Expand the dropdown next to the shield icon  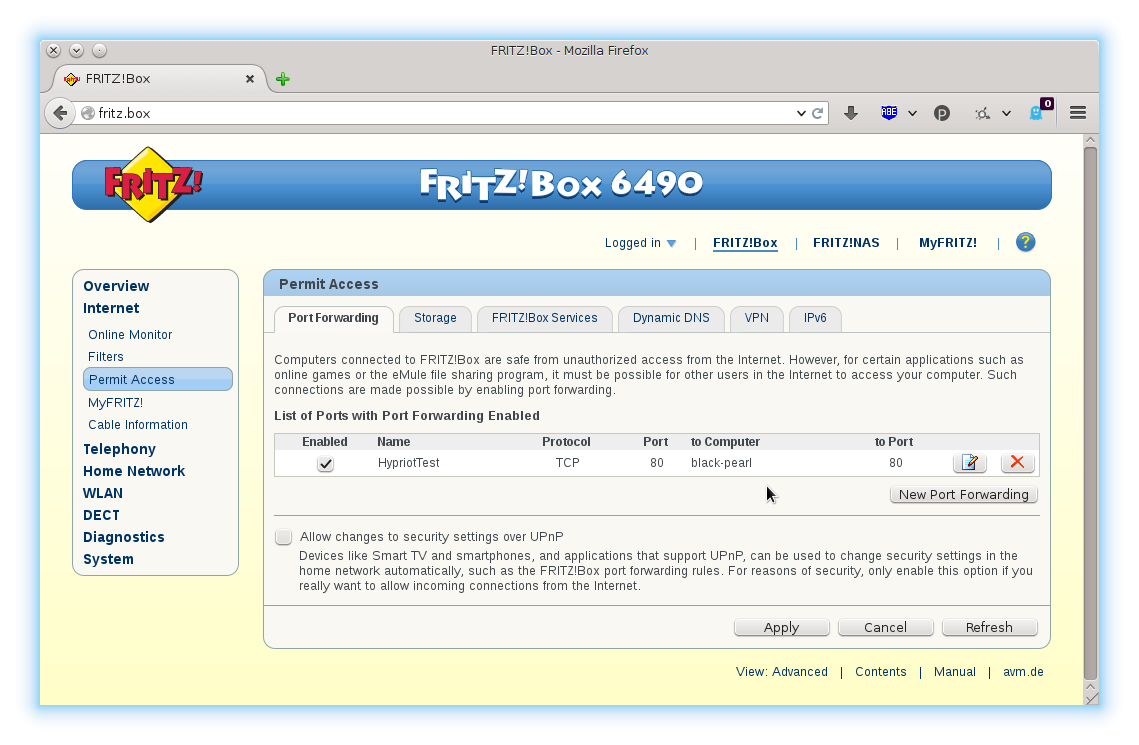[912, 112]
